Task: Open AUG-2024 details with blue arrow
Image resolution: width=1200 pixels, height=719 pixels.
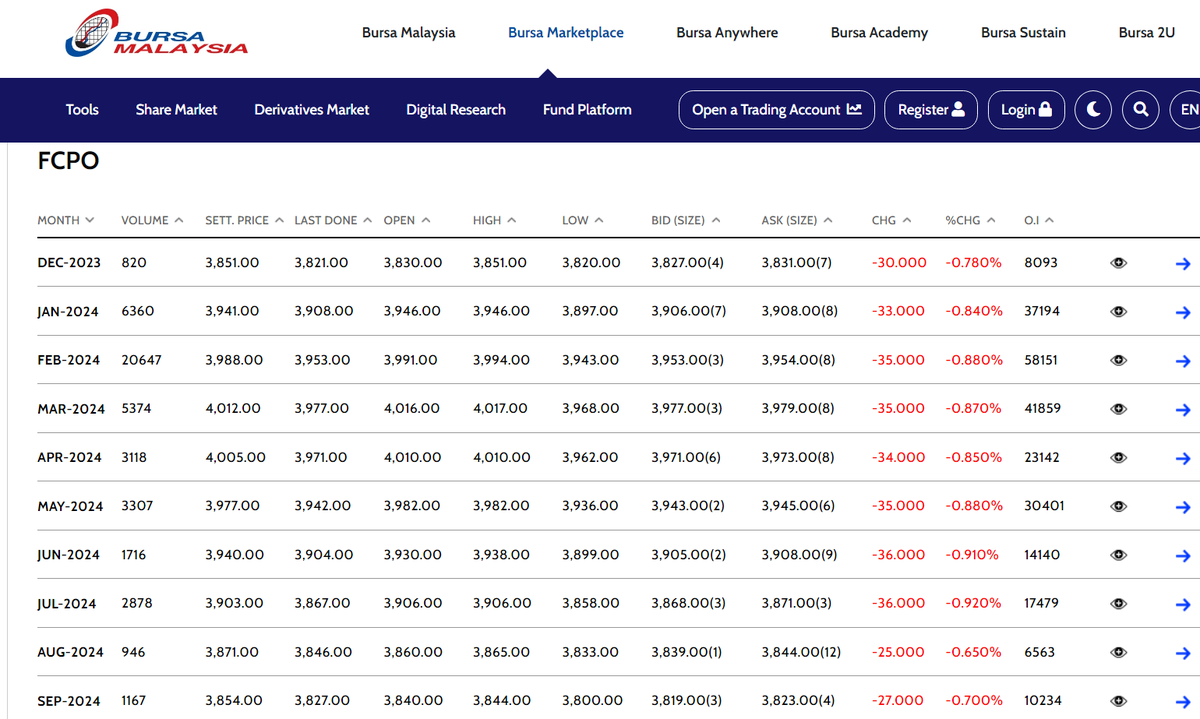Action: (1183, 653)
